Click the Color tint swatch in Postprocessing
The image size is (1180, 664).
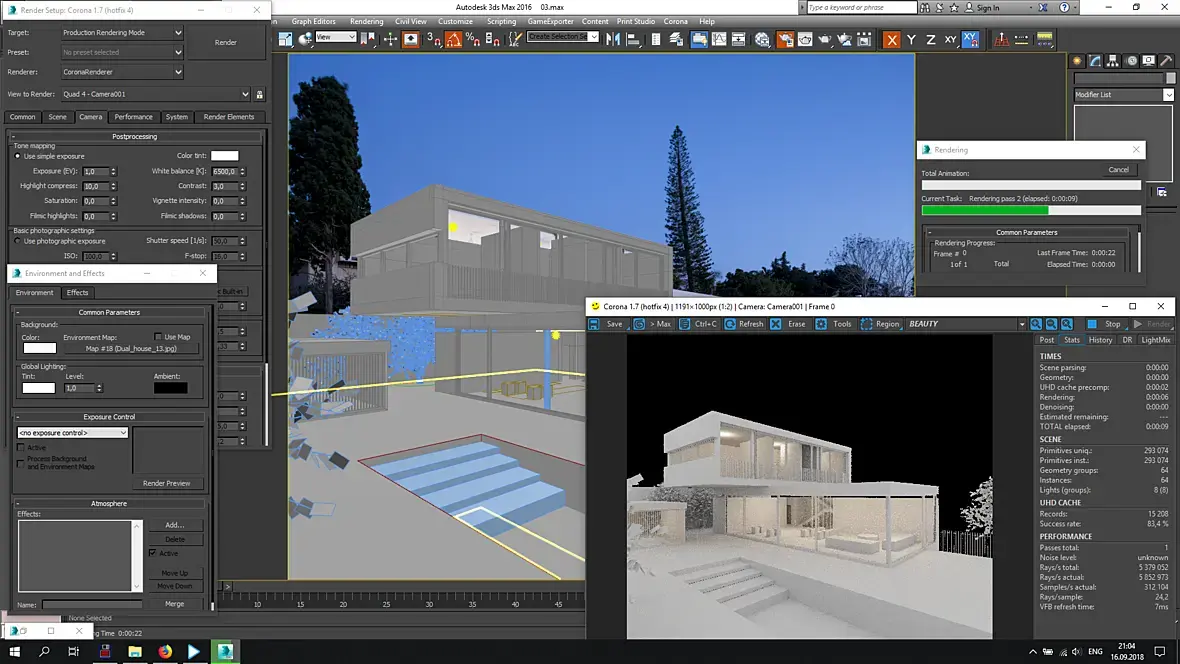(x=224, y=156)
